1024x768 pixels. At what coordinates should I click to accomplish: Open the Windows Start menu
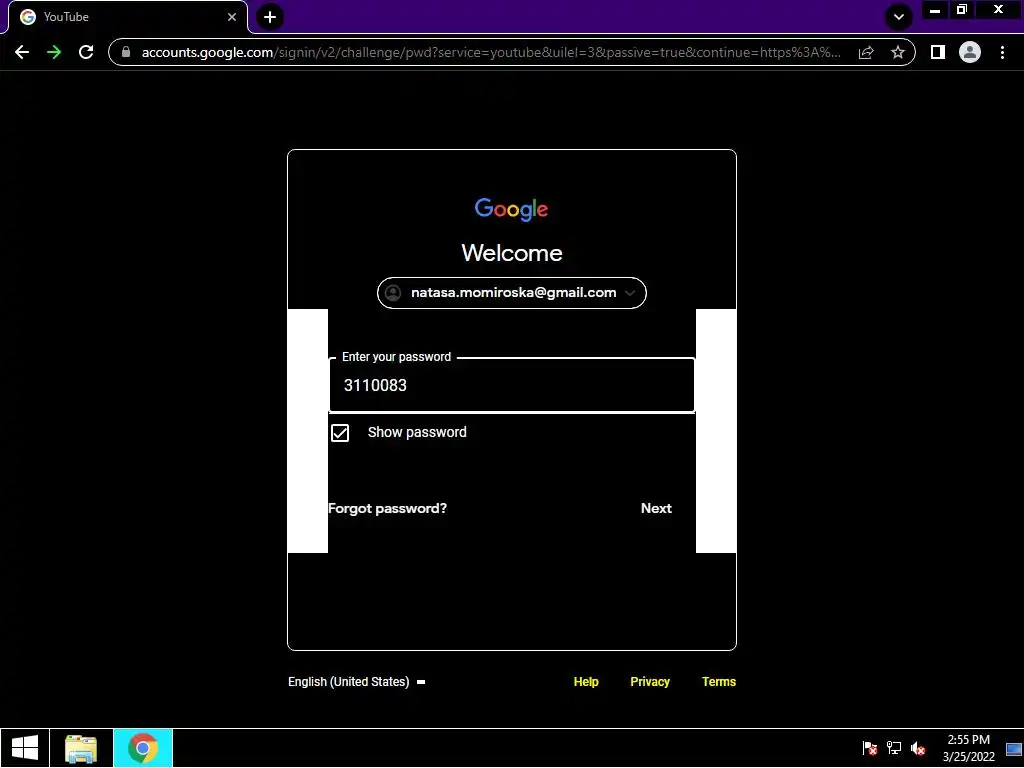tap(25, 748)
